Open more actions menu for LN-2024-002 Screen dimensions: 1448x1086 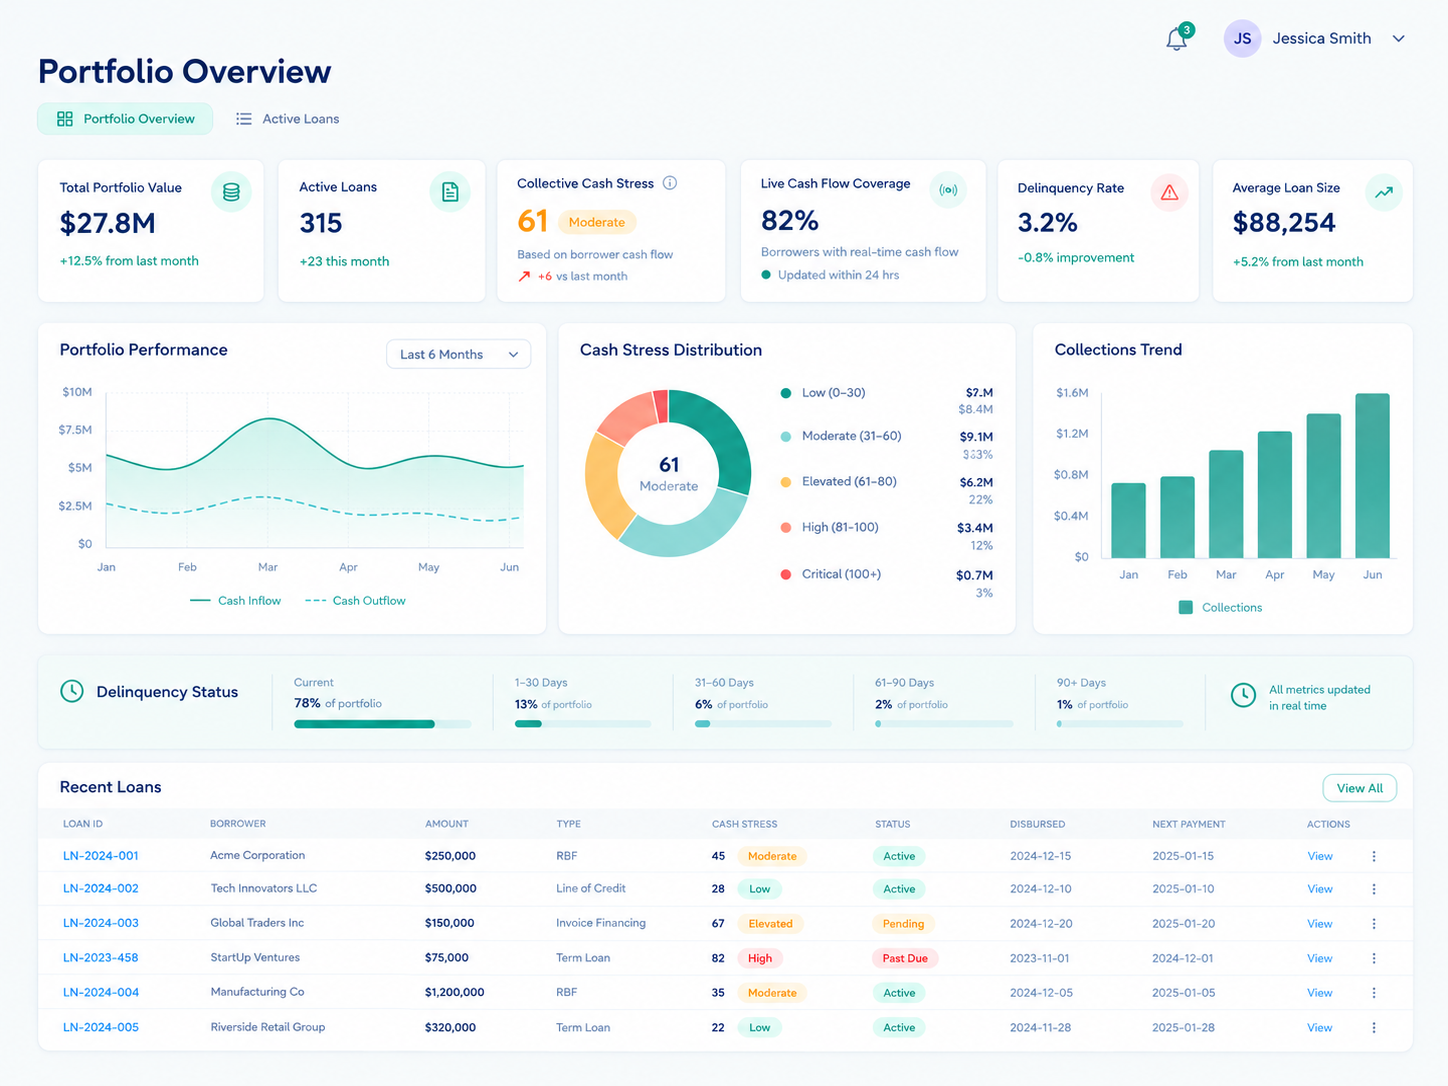click(1374, 889)
